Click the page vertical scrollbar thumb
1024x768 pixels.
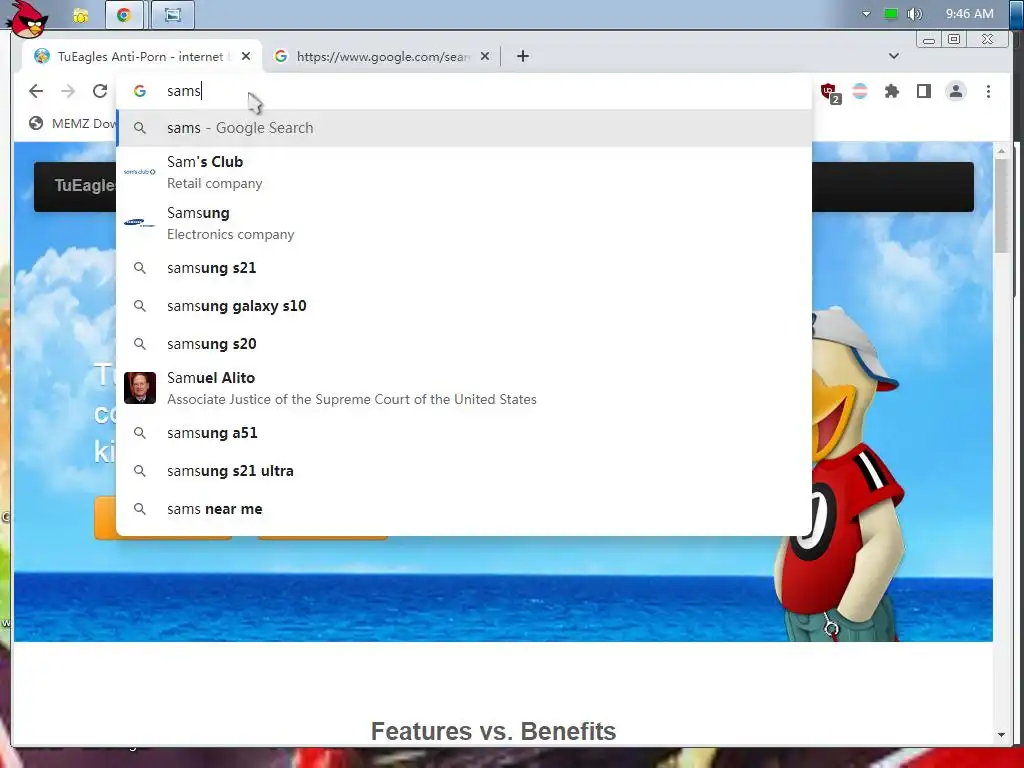1001,205
